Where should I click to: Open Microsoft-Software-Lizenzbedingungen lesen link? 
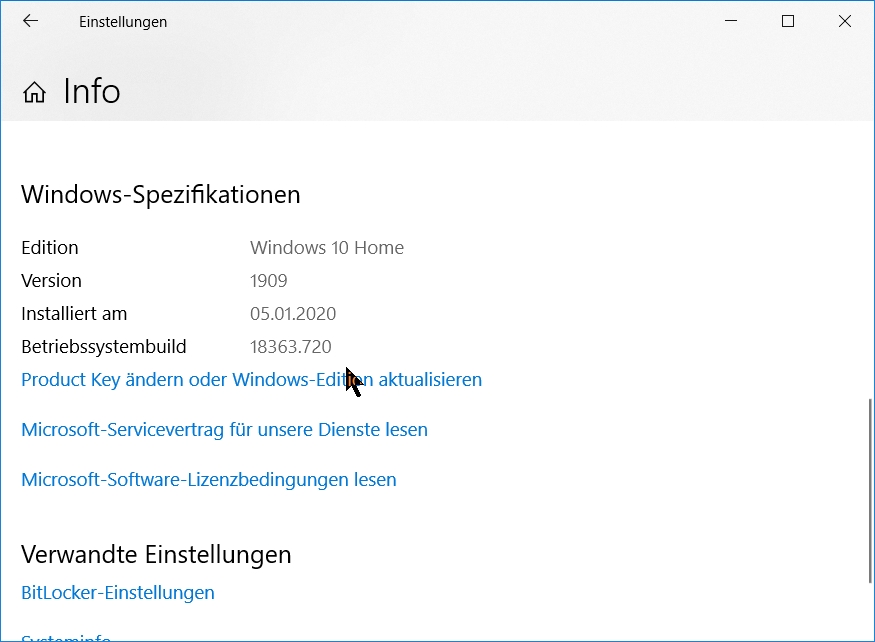(208, 480)
